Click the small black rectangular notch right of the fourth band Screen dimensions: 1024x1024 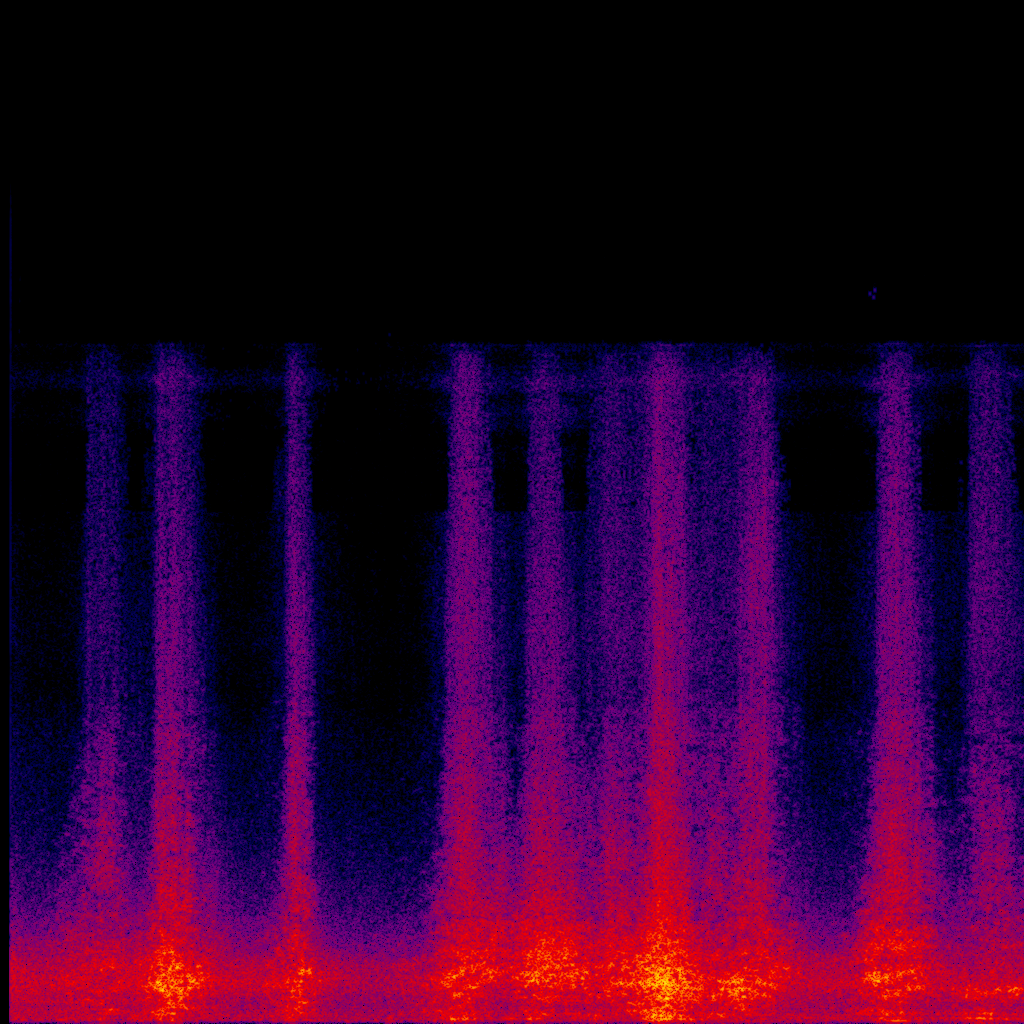pos(509,470)
